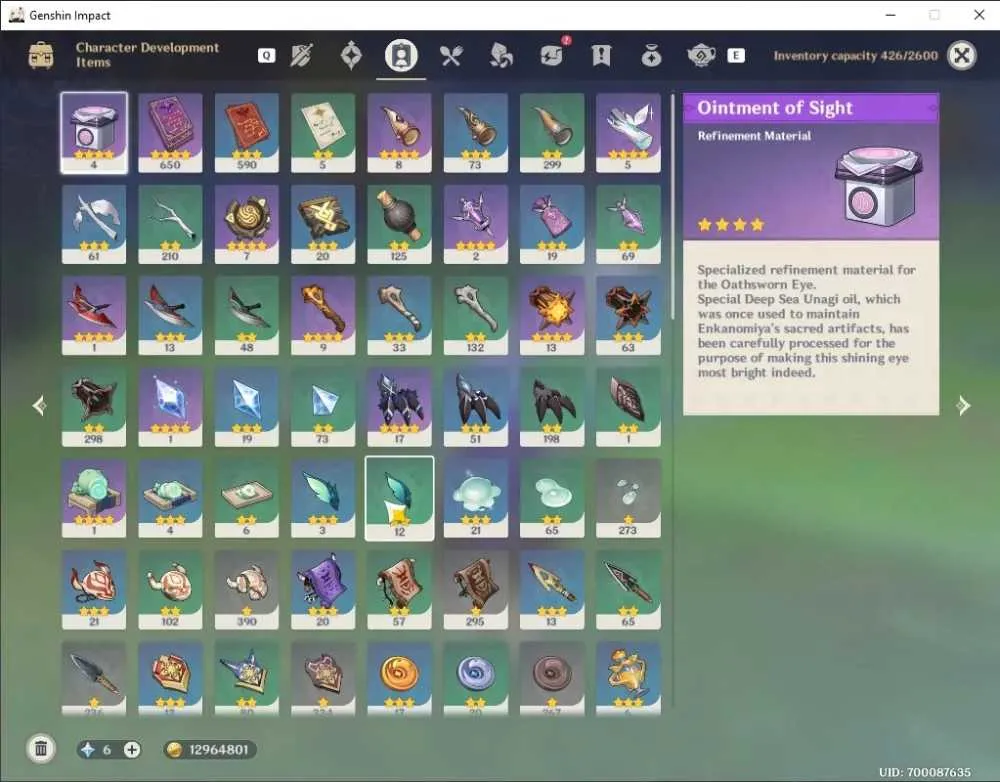The width and height of the screenshot is (1000, 782).
Task: Open the Food tab with fork-and-knife icon
Action: tap(451, 56)
